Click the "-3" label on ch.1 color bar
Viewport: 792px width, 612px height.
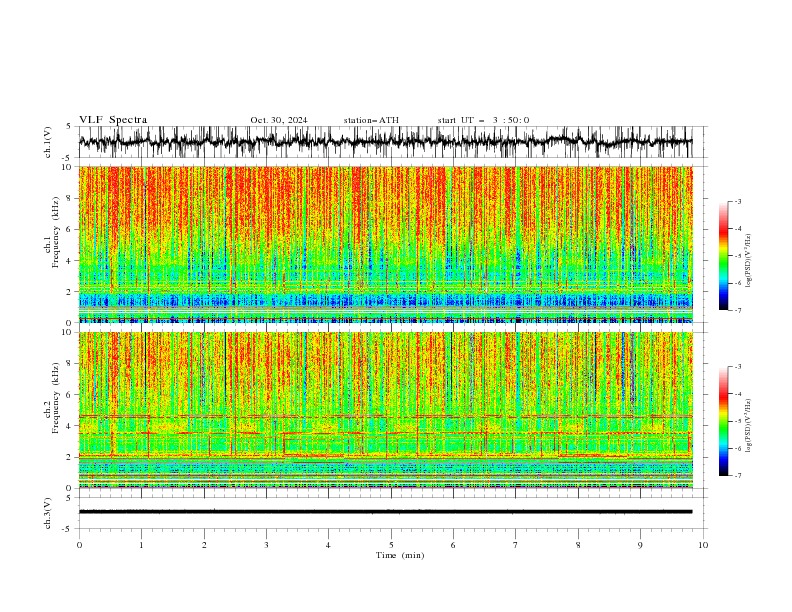tap(738, 201)
